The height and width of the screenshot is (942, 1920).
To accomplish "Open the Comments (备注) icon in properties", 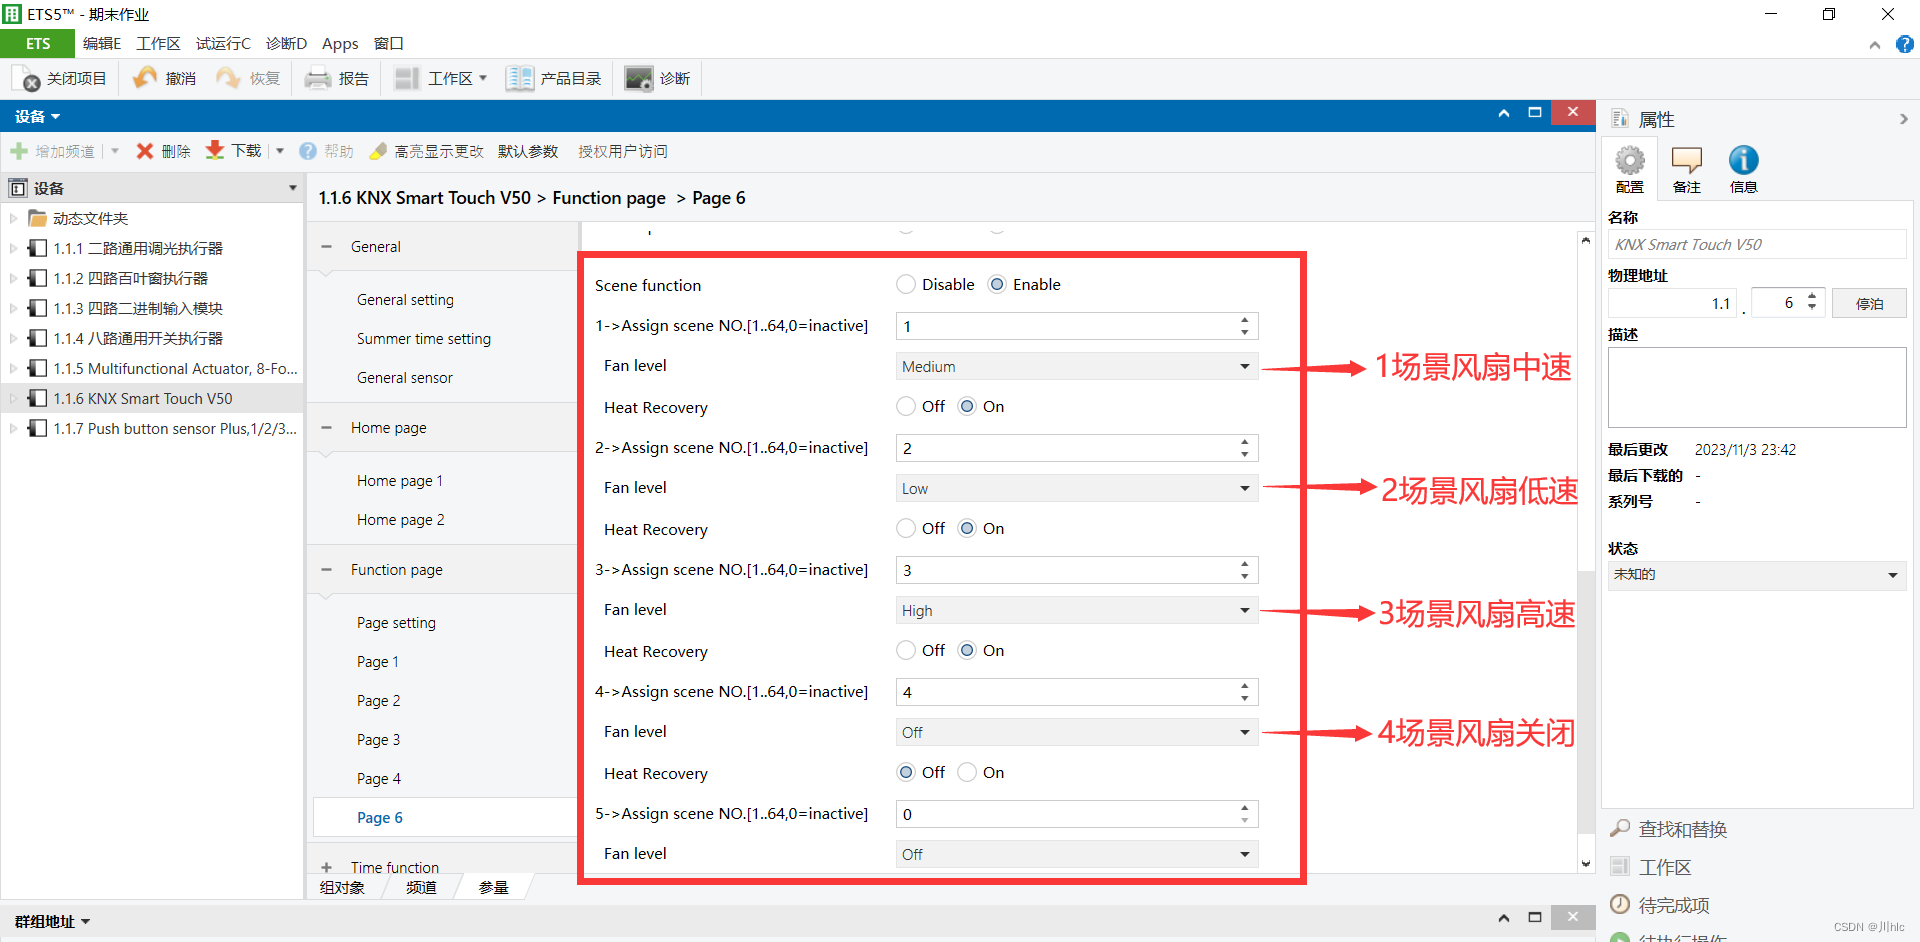I will tap(1686, 162).
